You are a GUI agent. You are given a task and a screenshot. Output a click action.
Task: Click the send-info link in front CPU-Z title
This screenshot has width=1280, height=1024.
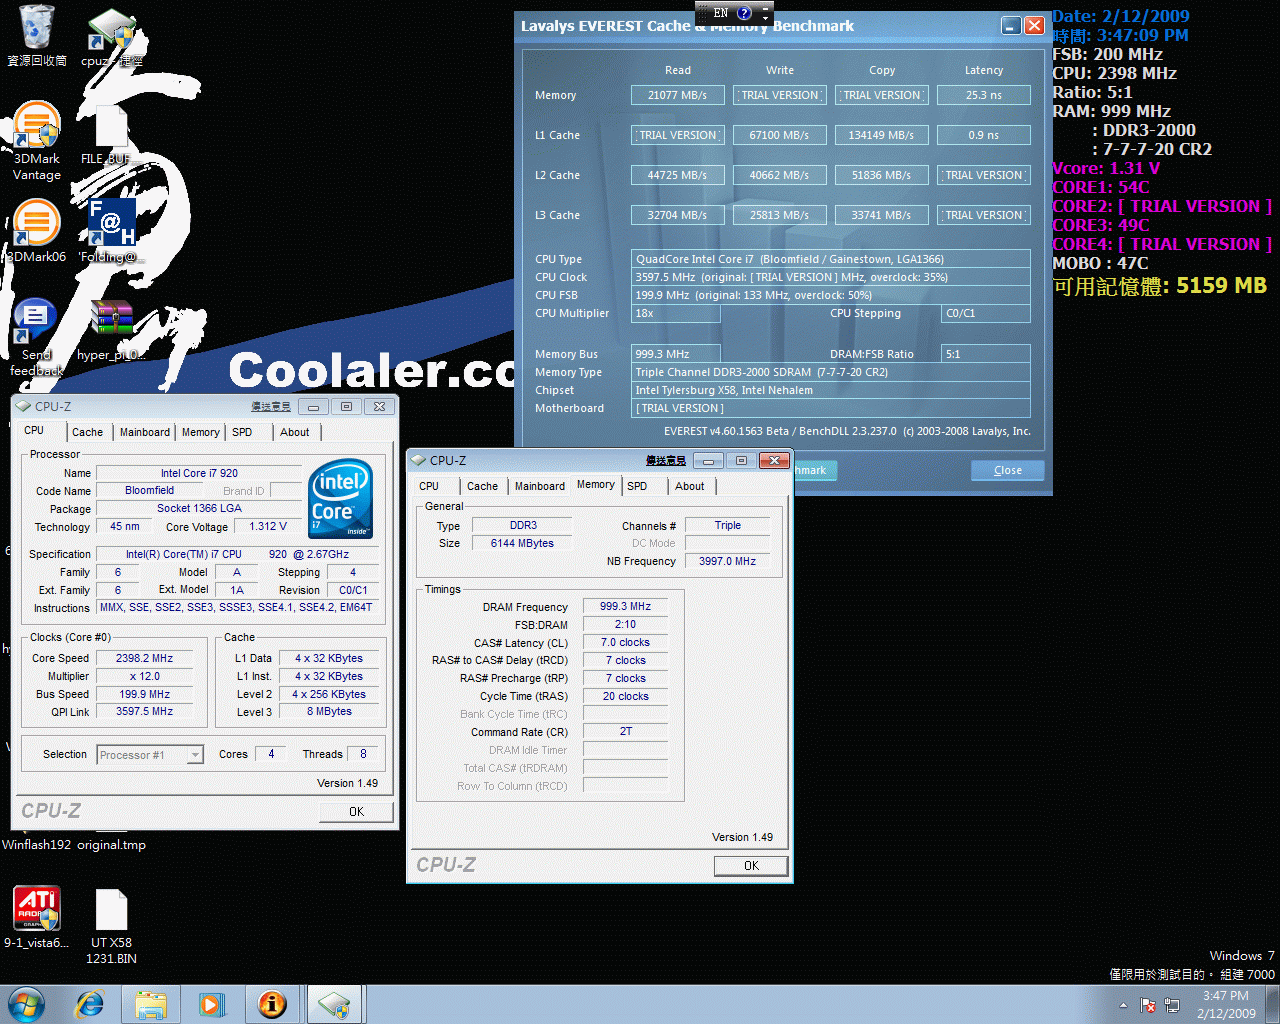(x=666, y=460)
